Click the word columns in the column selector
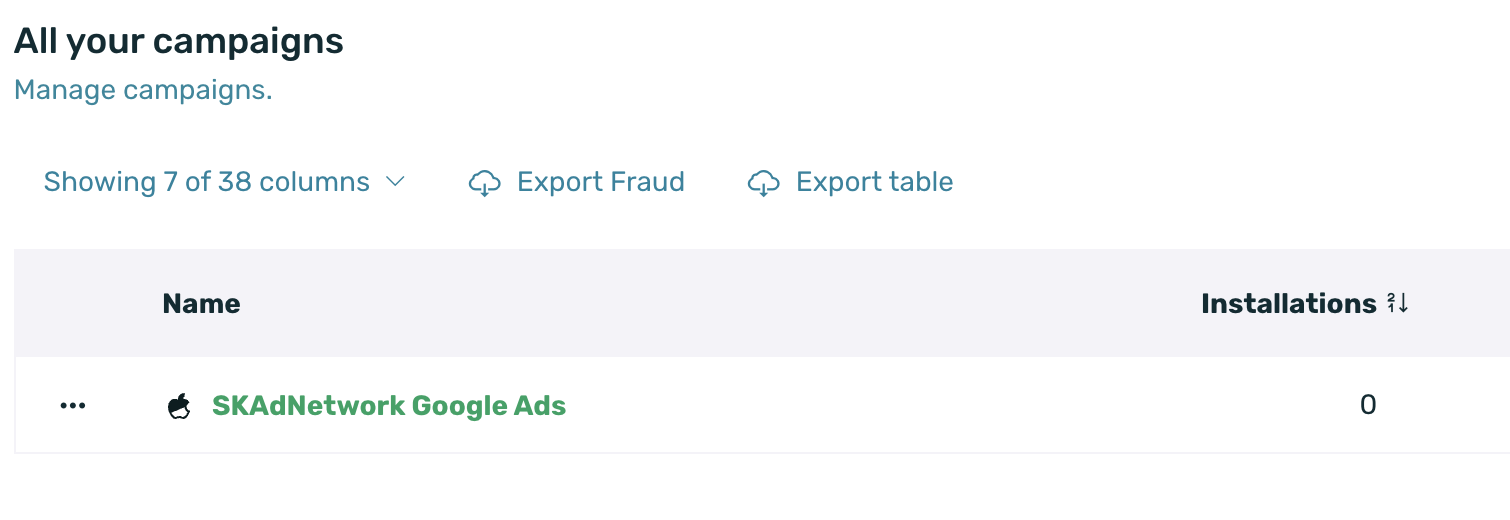 (x=314, y=182)
